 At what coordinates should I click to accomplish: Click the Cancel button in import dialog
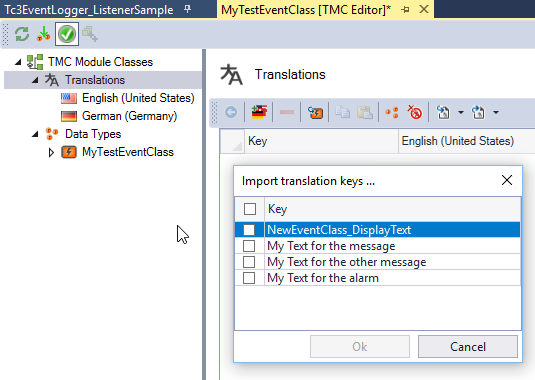(468, 347)
